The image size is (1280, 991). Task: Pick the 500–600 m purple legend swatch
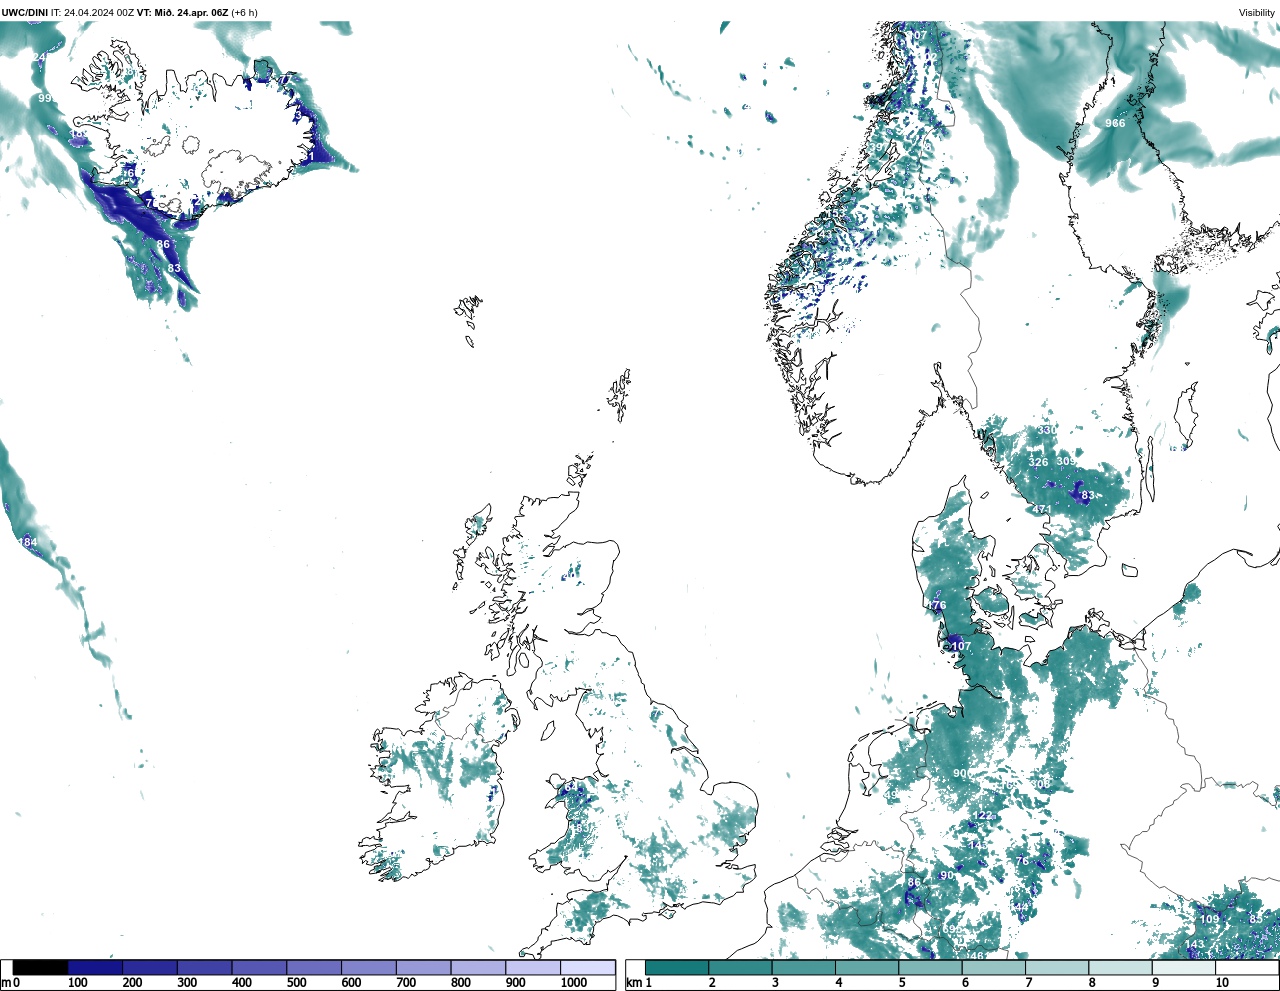pyautogui.click(x=314, y=968)
